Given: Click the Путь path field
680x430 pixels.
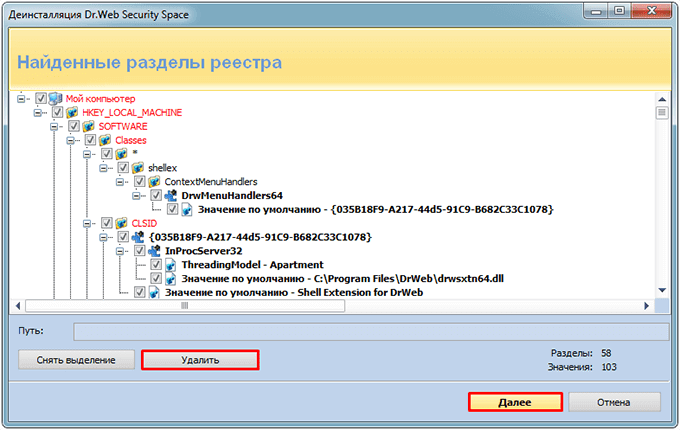Looking at the screenshot, I should (x=370, y=332).
